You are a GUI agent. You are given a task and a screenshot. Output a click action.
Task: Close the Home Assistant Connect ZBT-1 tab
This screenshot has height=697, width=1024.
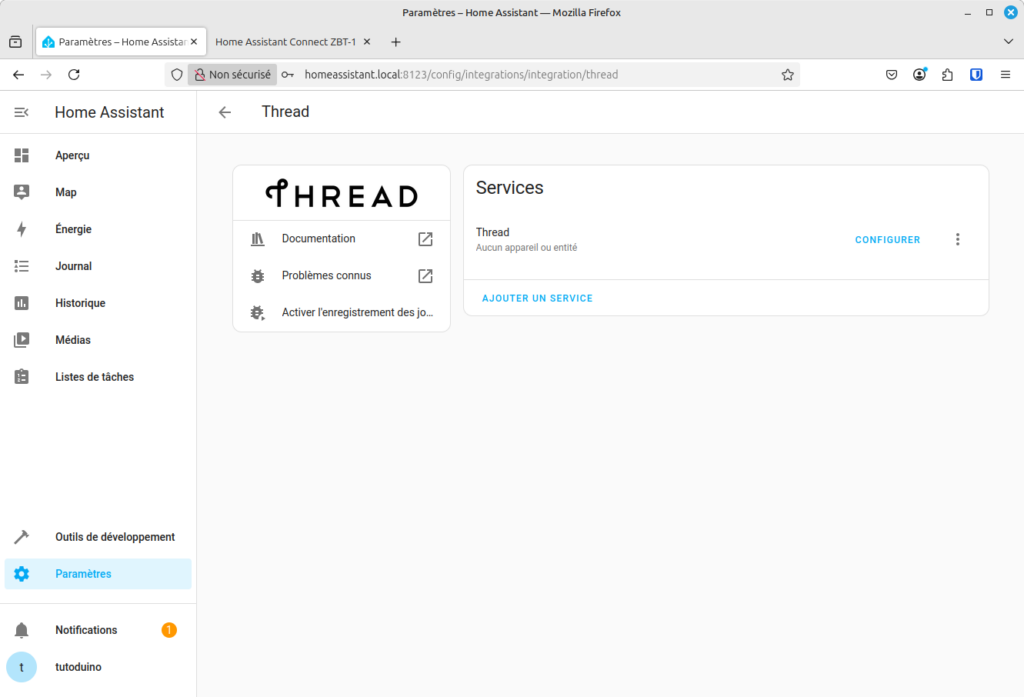[367, 42]
